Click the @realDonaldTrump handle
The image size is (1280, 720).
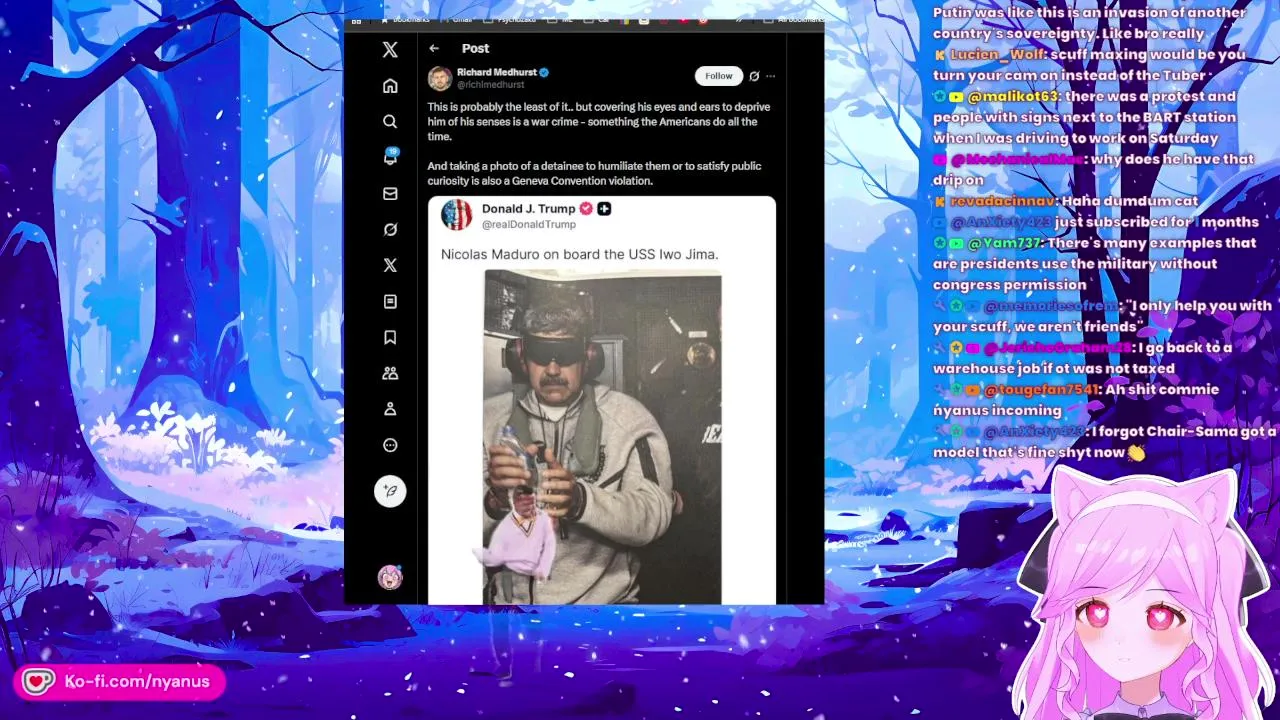pos(529,225)
